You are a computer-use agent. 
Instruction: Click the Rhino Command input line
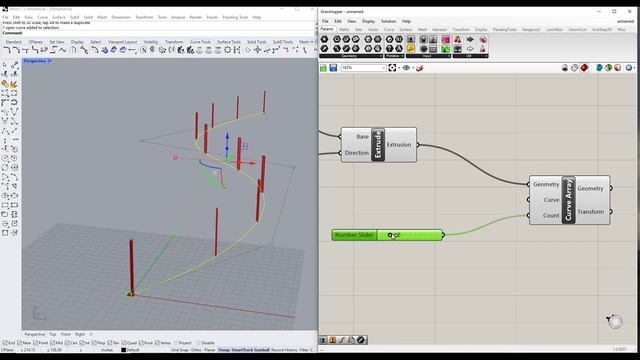click(x=158, y=33)
